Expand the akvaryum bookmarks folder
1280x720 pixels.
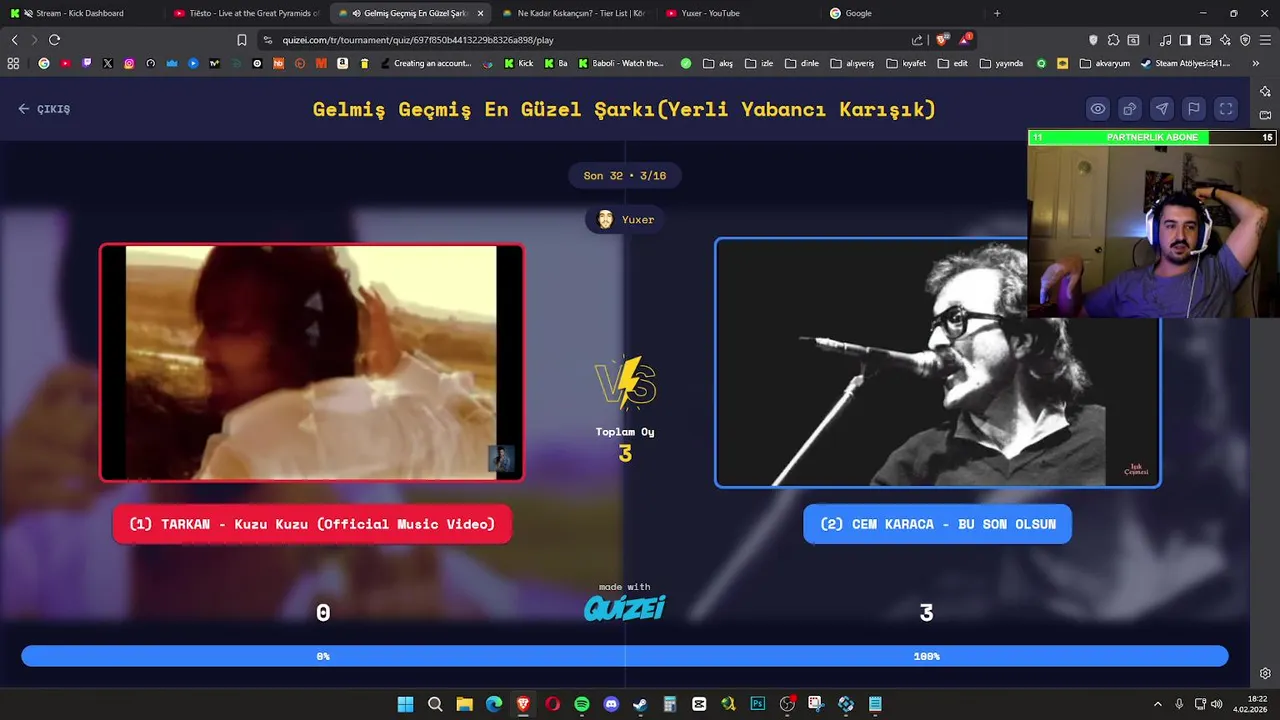pos(1104,63)
